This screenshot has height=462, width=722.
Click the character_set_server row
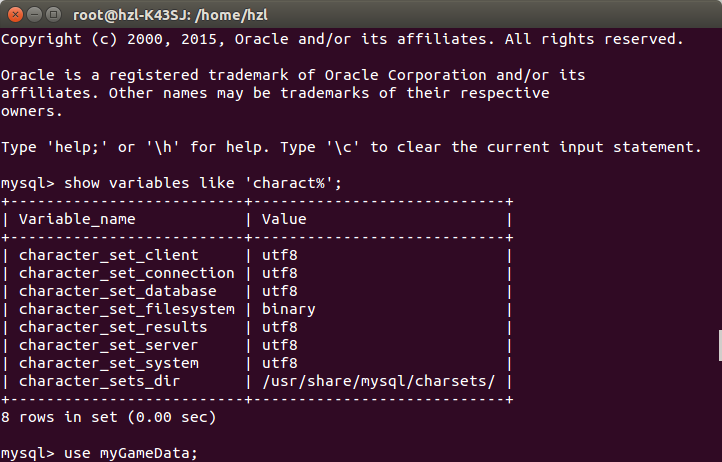click(257, 345)
